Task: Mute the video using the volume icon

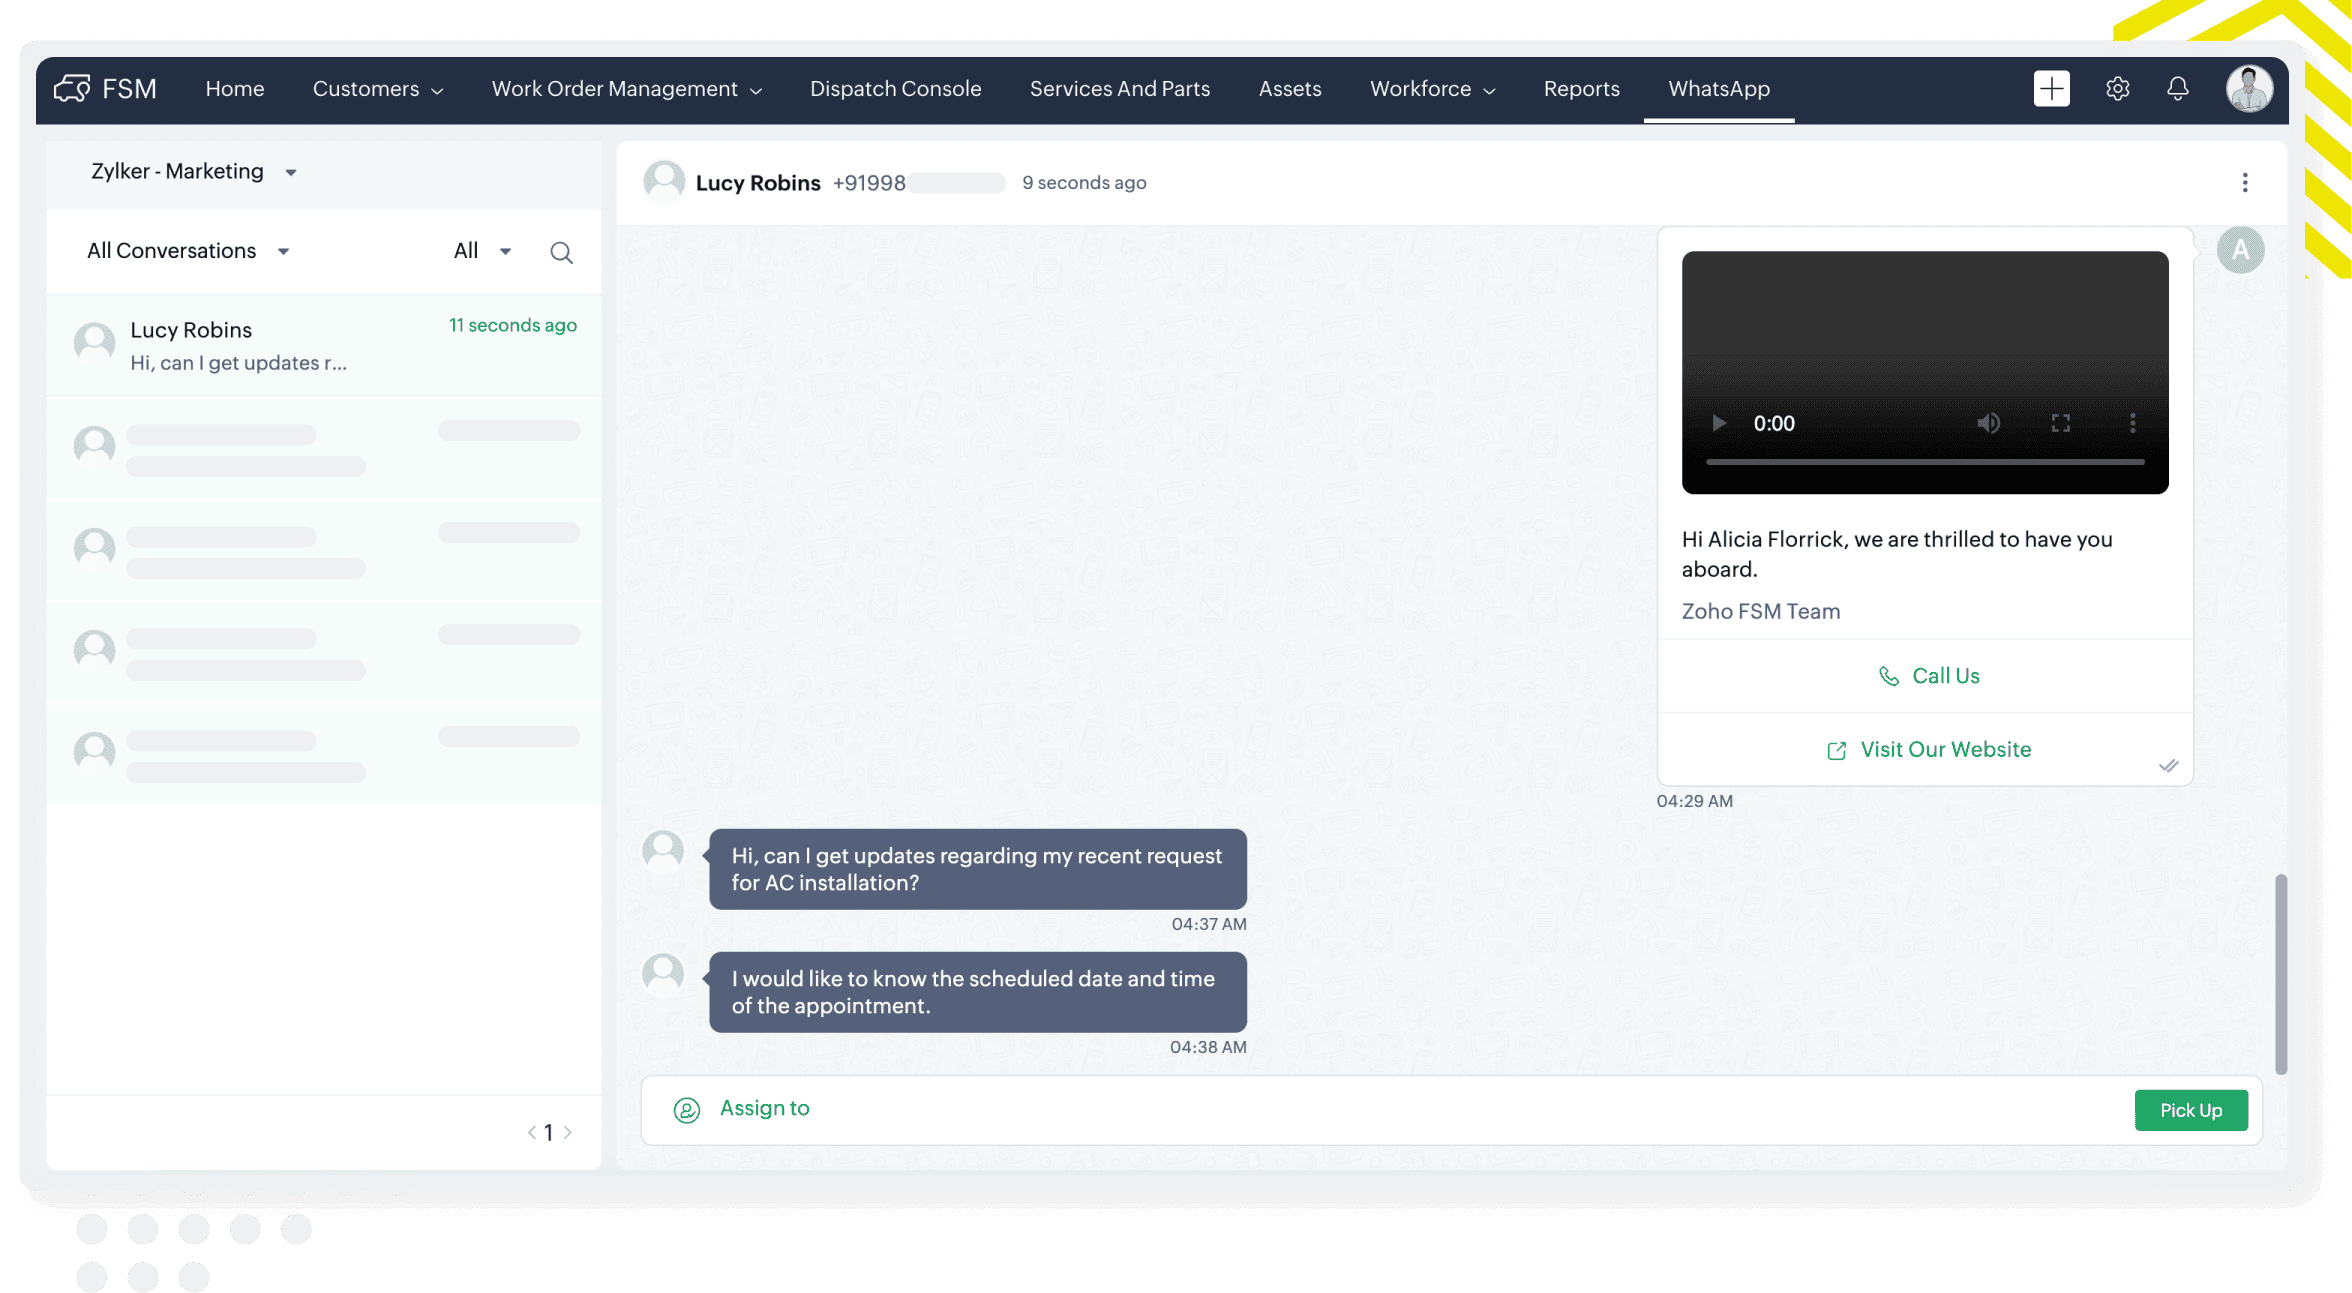Action: [1988, 423]
